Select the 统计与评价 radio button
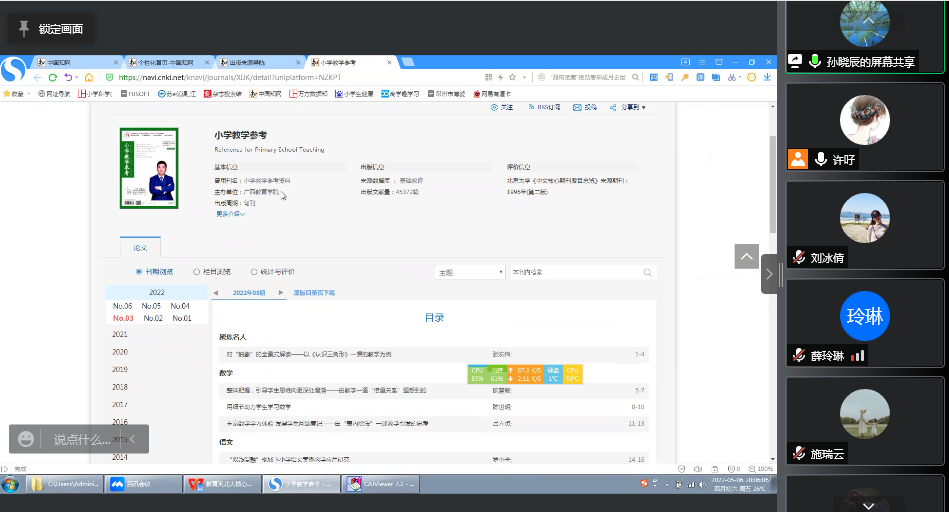Screen dimensions: 949x512 (253, 271)
